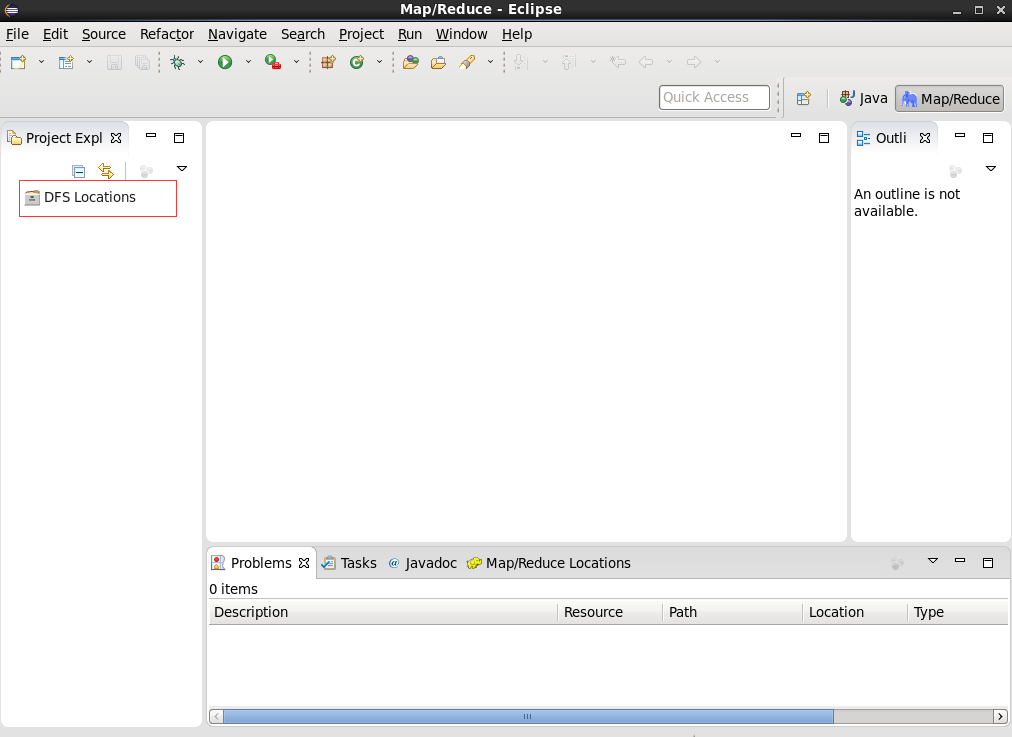Toggle Link with Editor in Project Explorer

tap(106, 170)
